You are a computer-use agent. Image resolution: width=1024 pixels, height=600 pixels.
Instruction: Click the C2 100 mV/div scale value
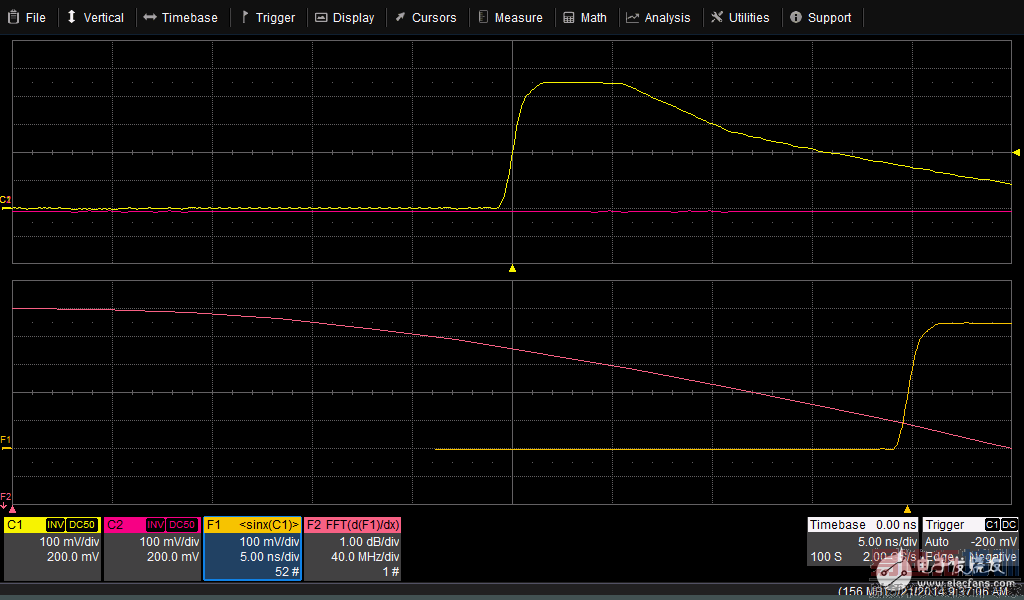click(169, 542)
